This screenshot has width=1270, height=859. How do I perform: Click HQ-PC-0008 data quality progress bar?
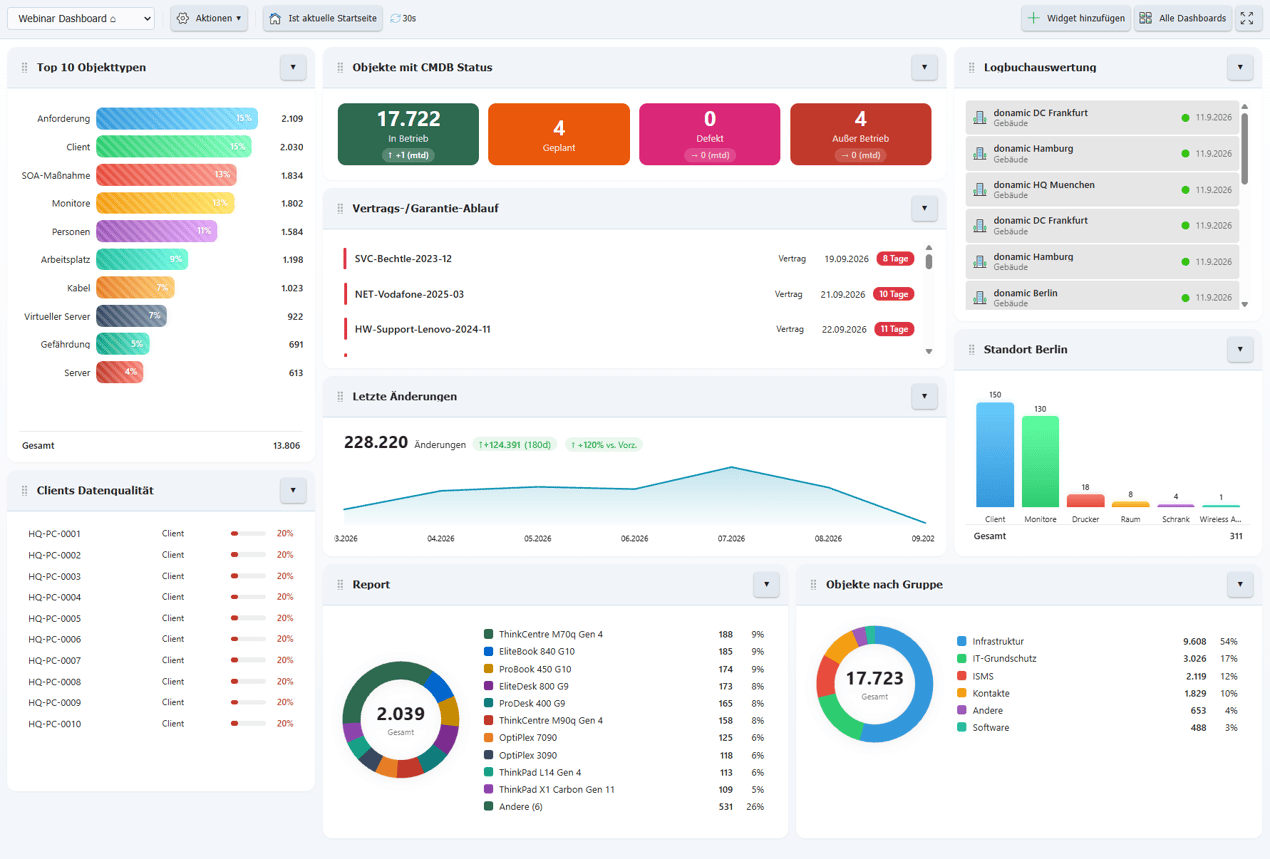click(248, 682)
